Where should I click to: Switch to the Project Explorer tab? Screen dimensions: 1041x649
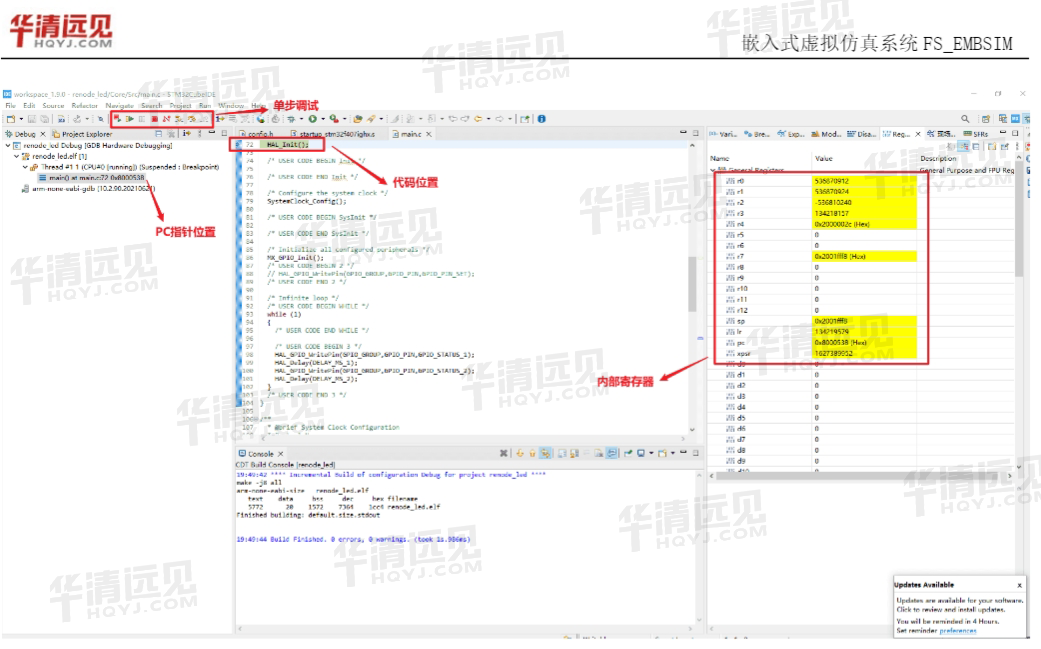pyautogui.click(x=86, y=133)
